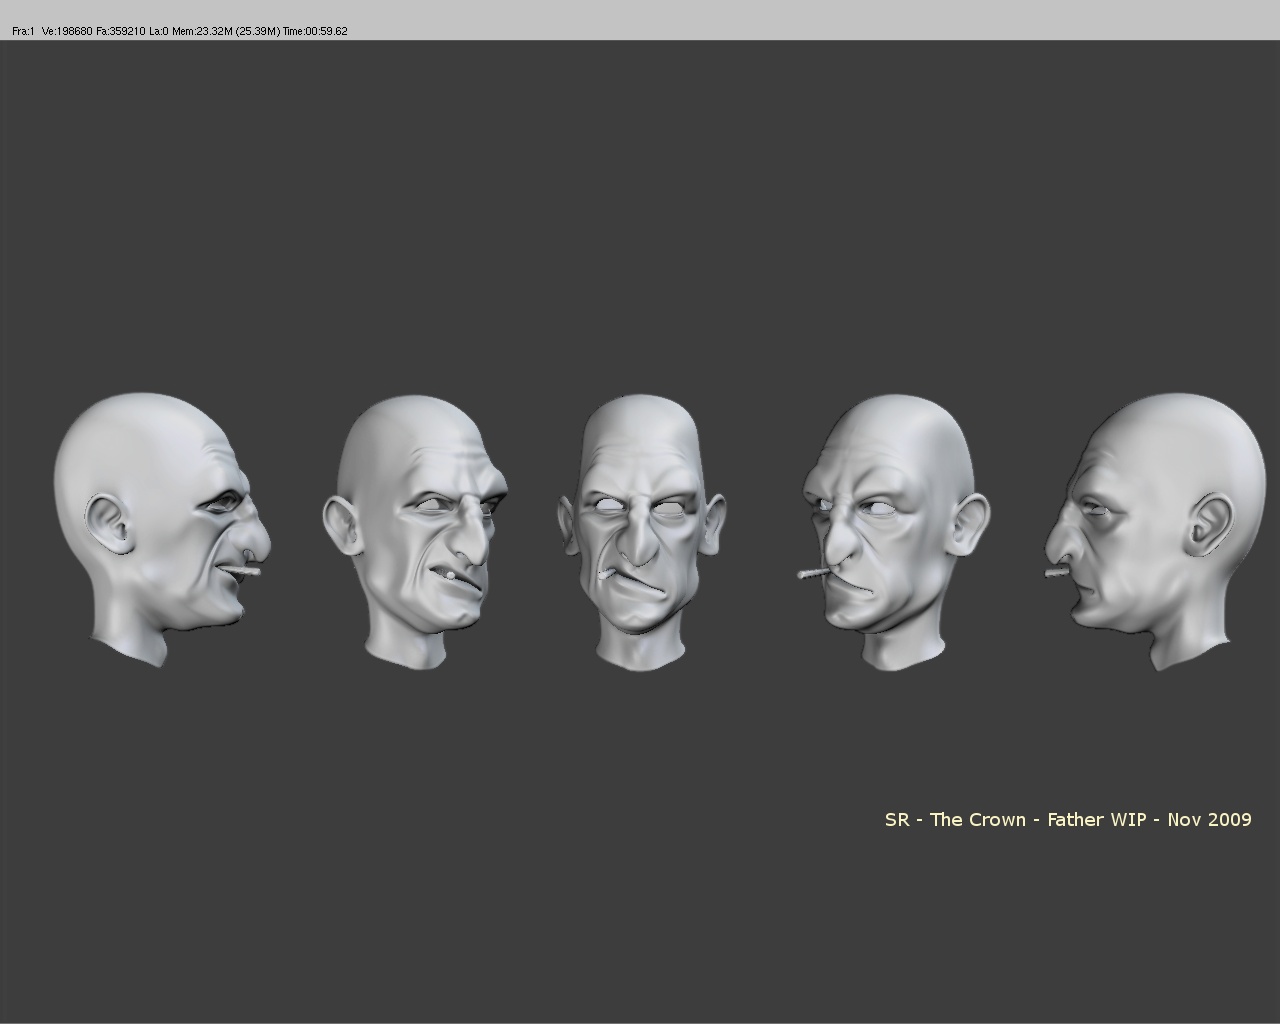Click the leftmost head with its ear facing you

coord(161,529)
